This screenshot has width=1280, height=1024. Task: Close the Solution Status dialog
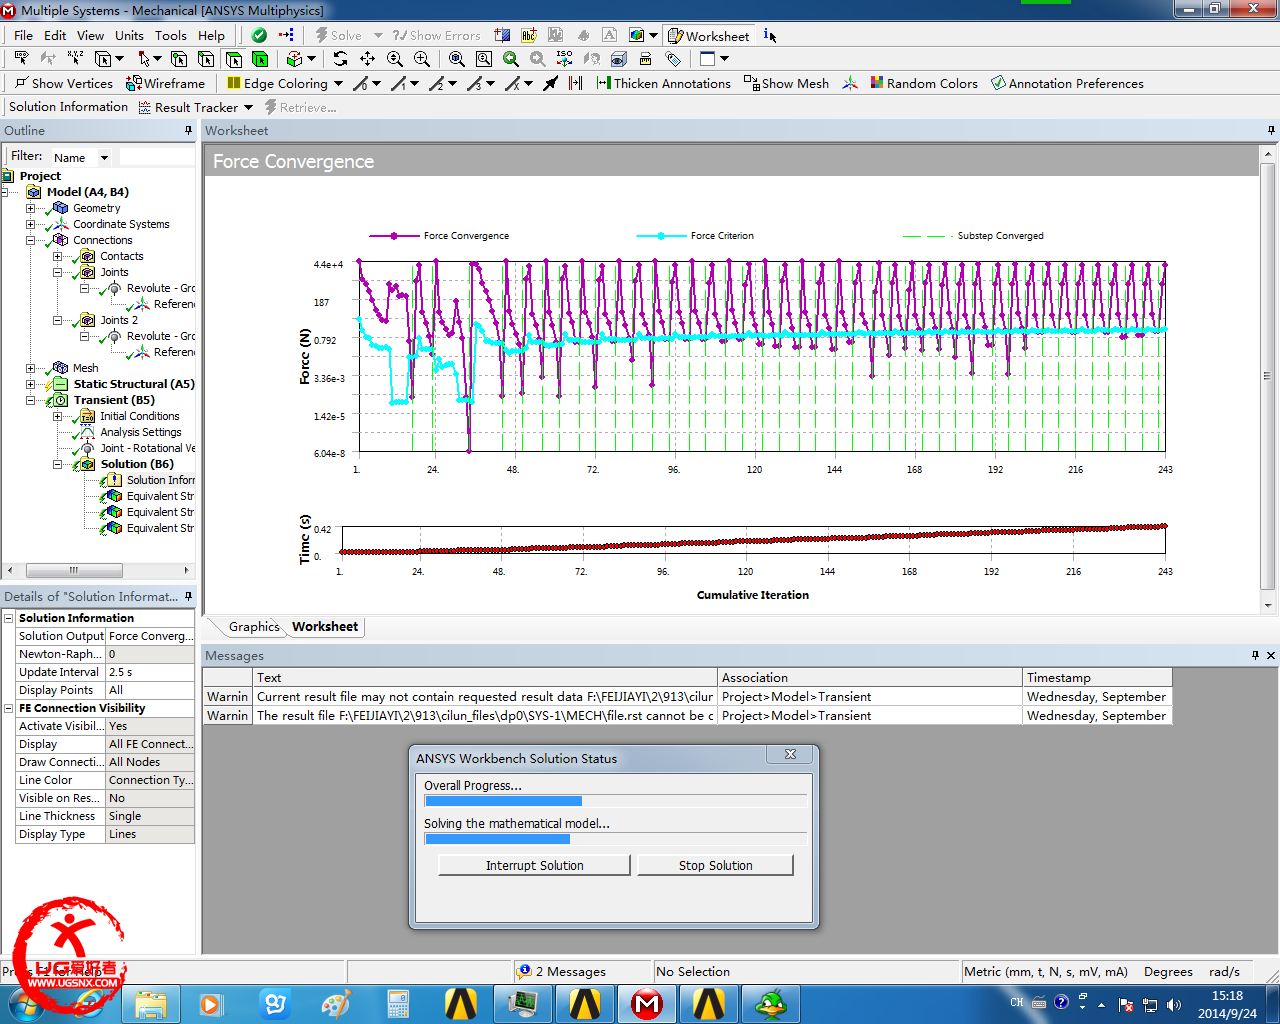point(790,754)
